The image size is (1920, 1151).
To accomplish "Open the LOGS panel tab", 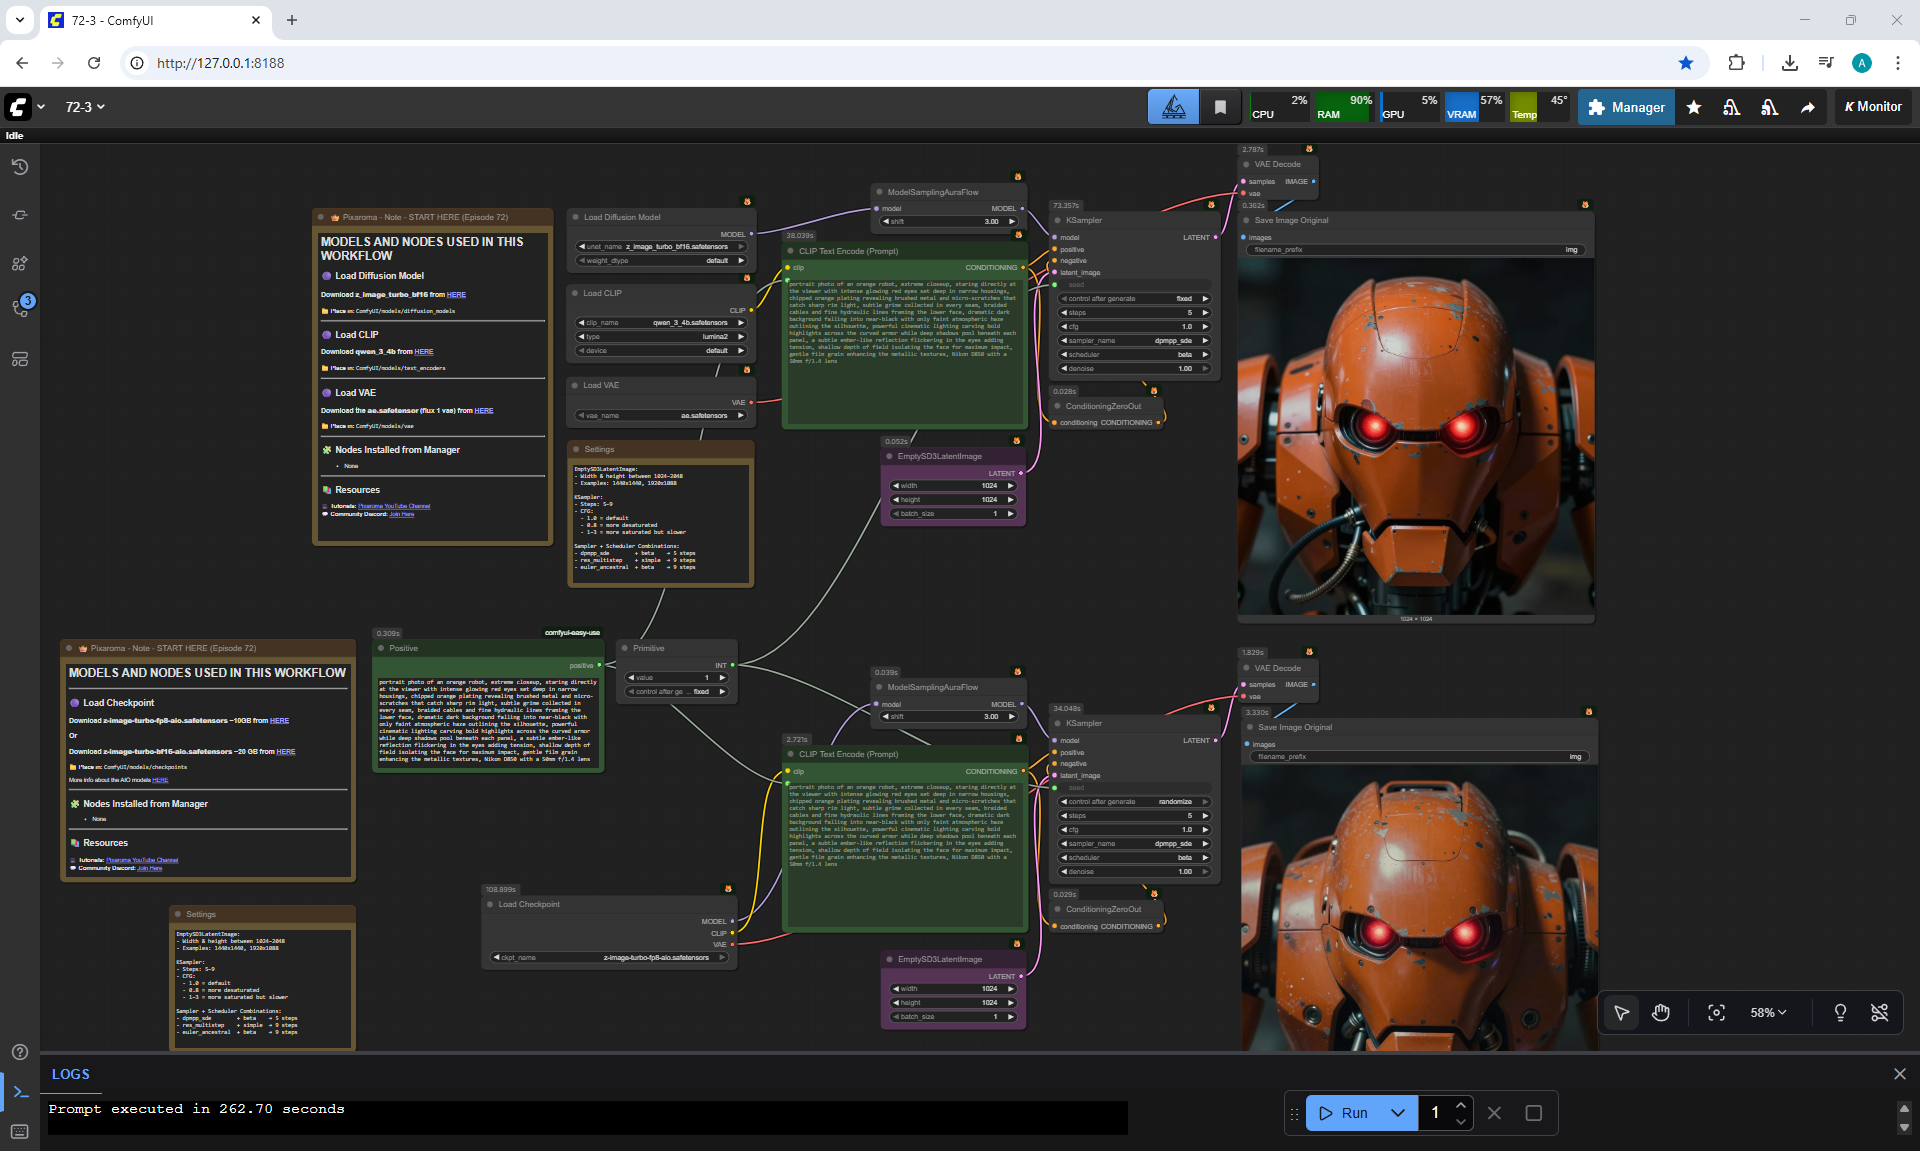I will coord(71,1074).
